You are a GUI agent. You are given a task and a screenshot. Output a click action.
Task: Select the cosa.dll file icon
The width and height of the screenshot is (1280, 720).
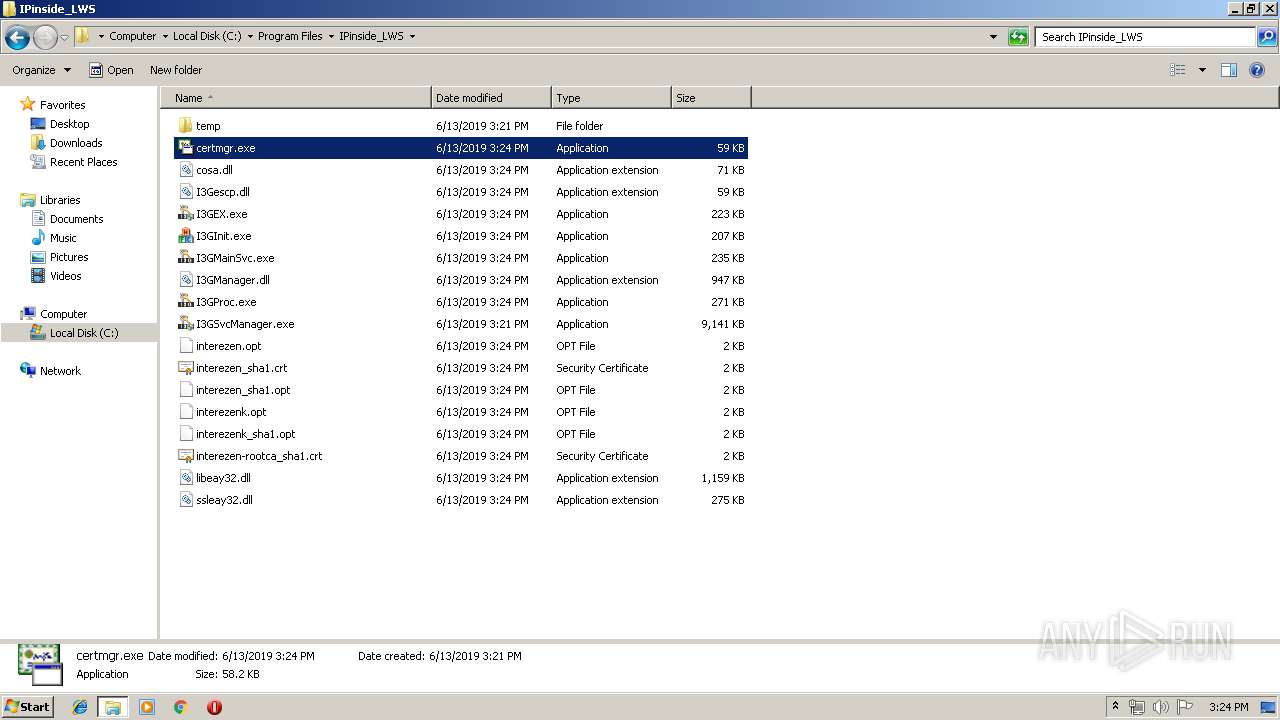[185, 170]
